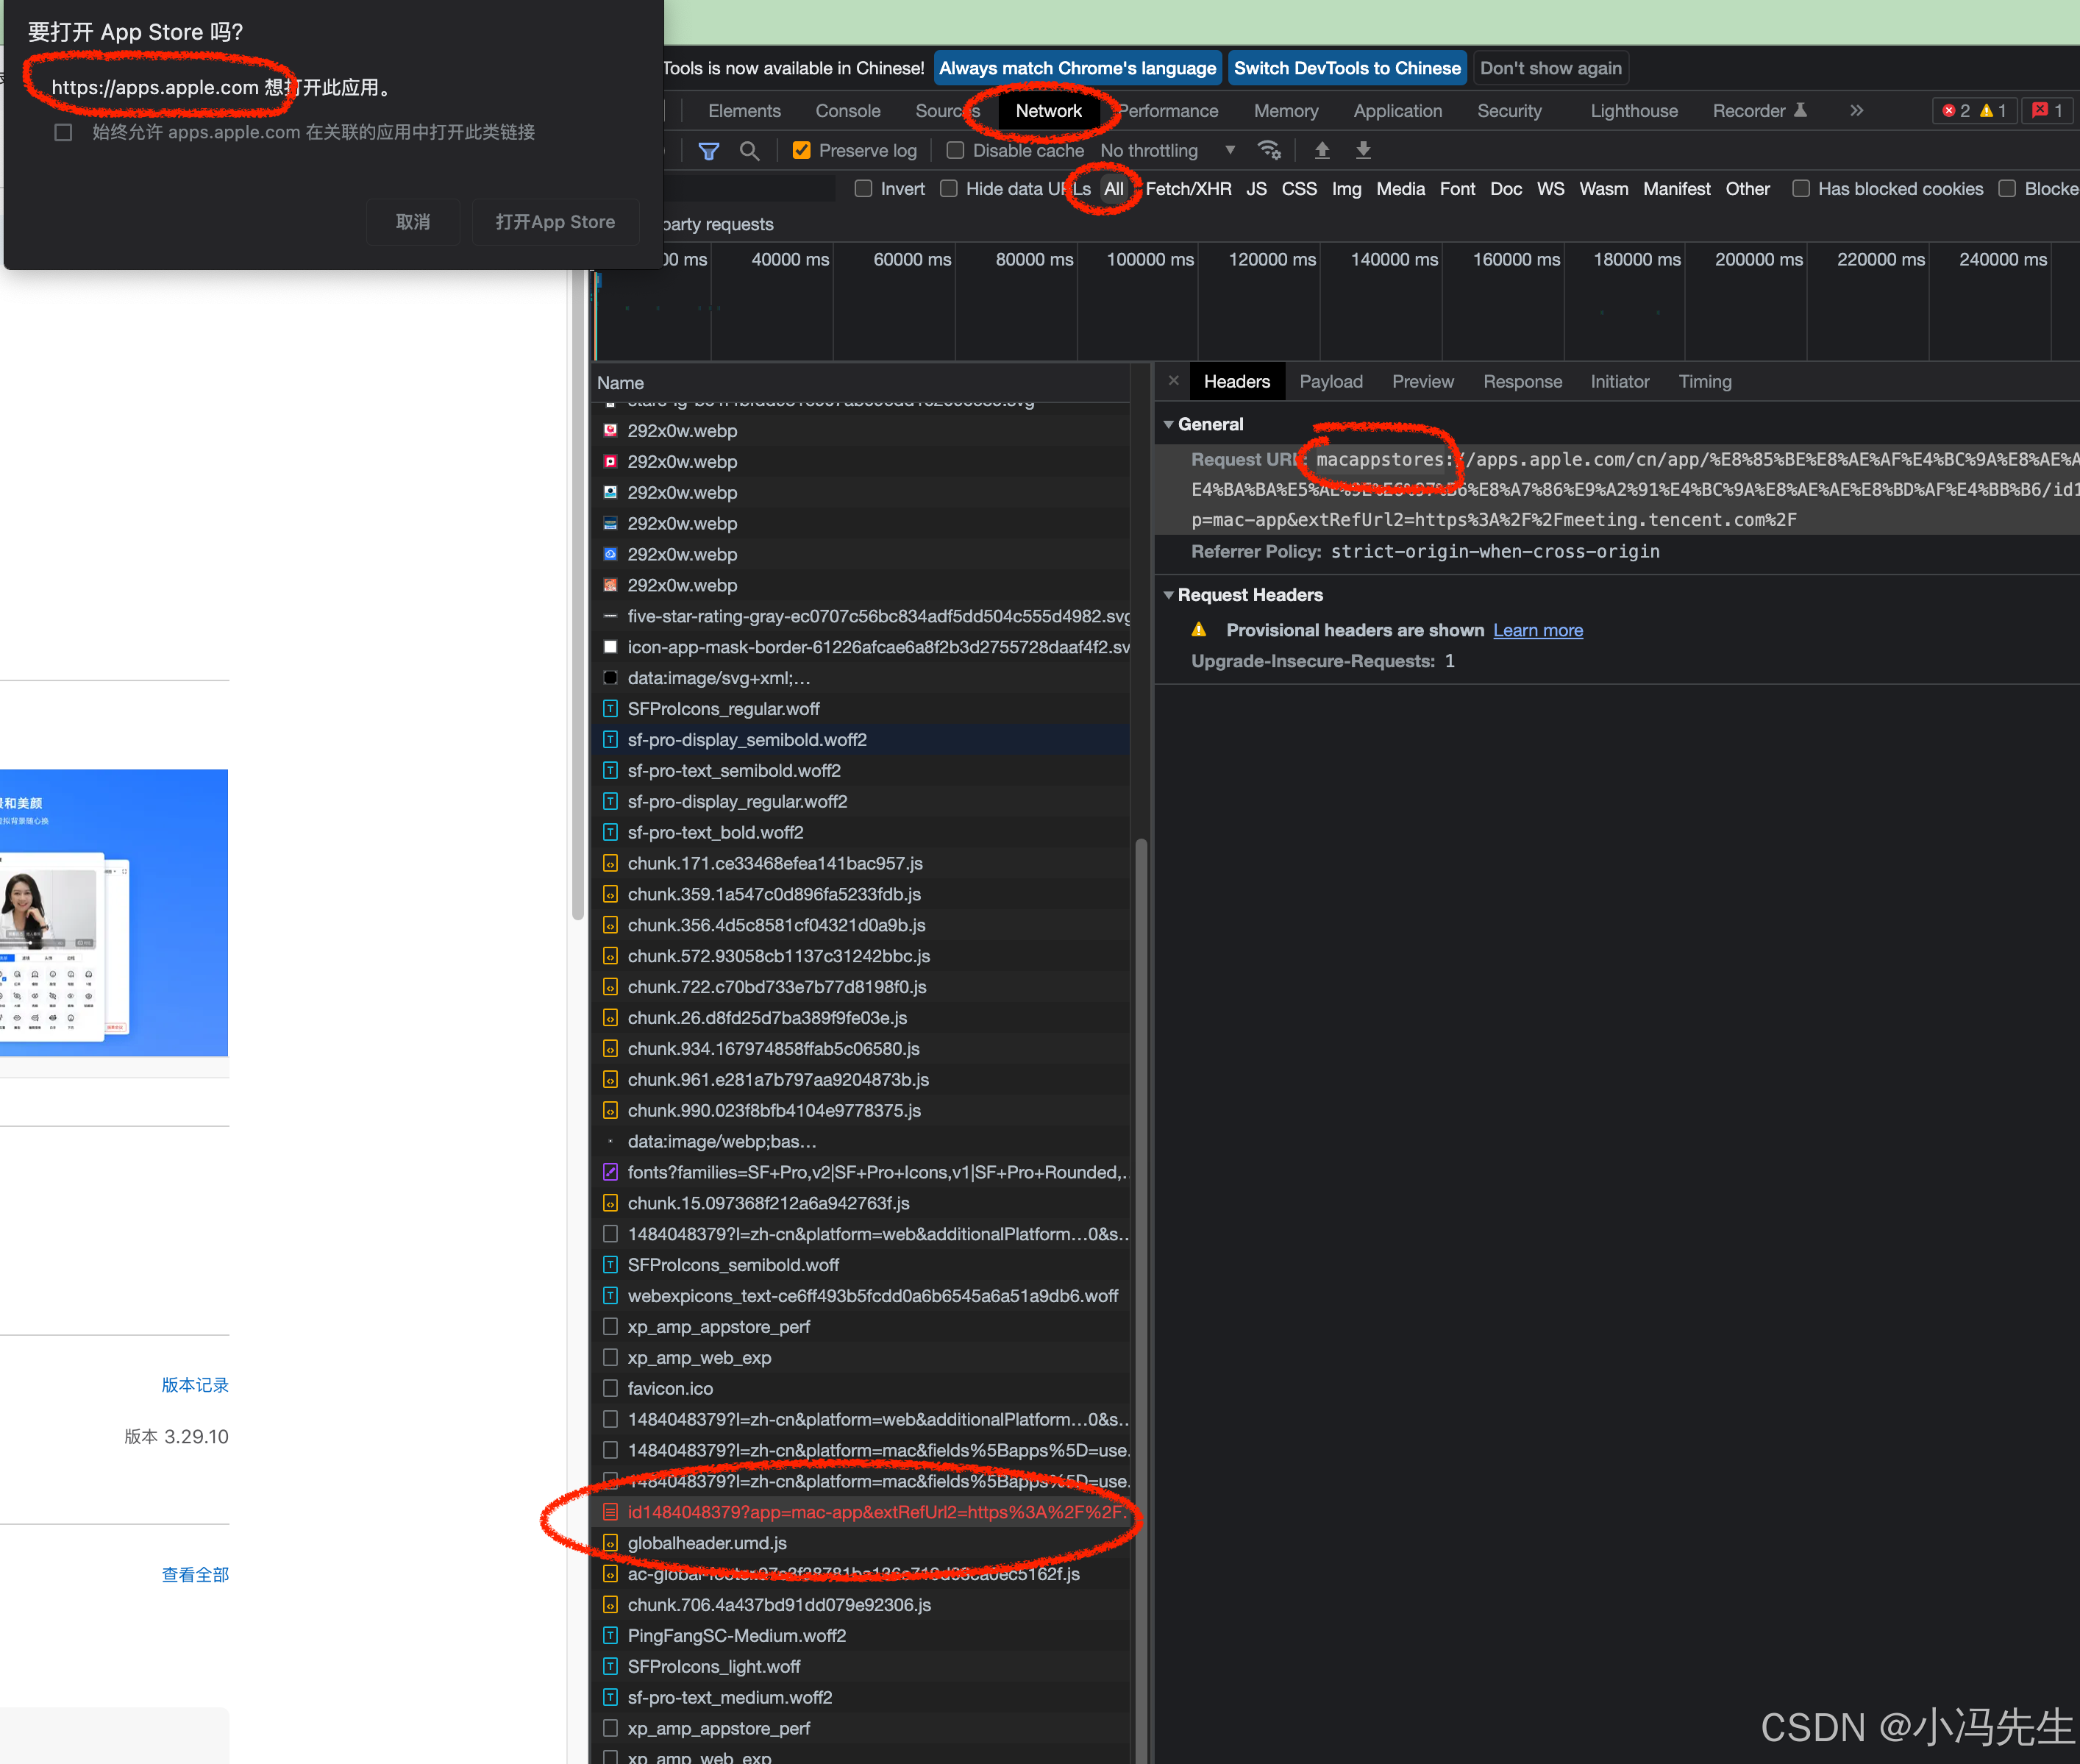2080x1764 pixels.
Task: Switch to the Elements tab
Action: (744, 111)
